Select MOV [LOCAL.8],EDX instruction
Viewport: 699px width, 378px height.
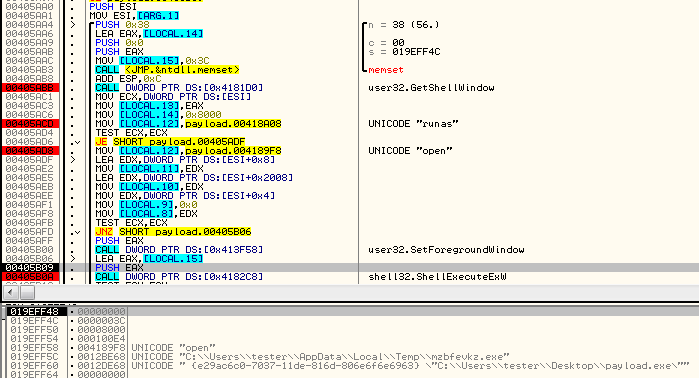click(x=146, y=214)
